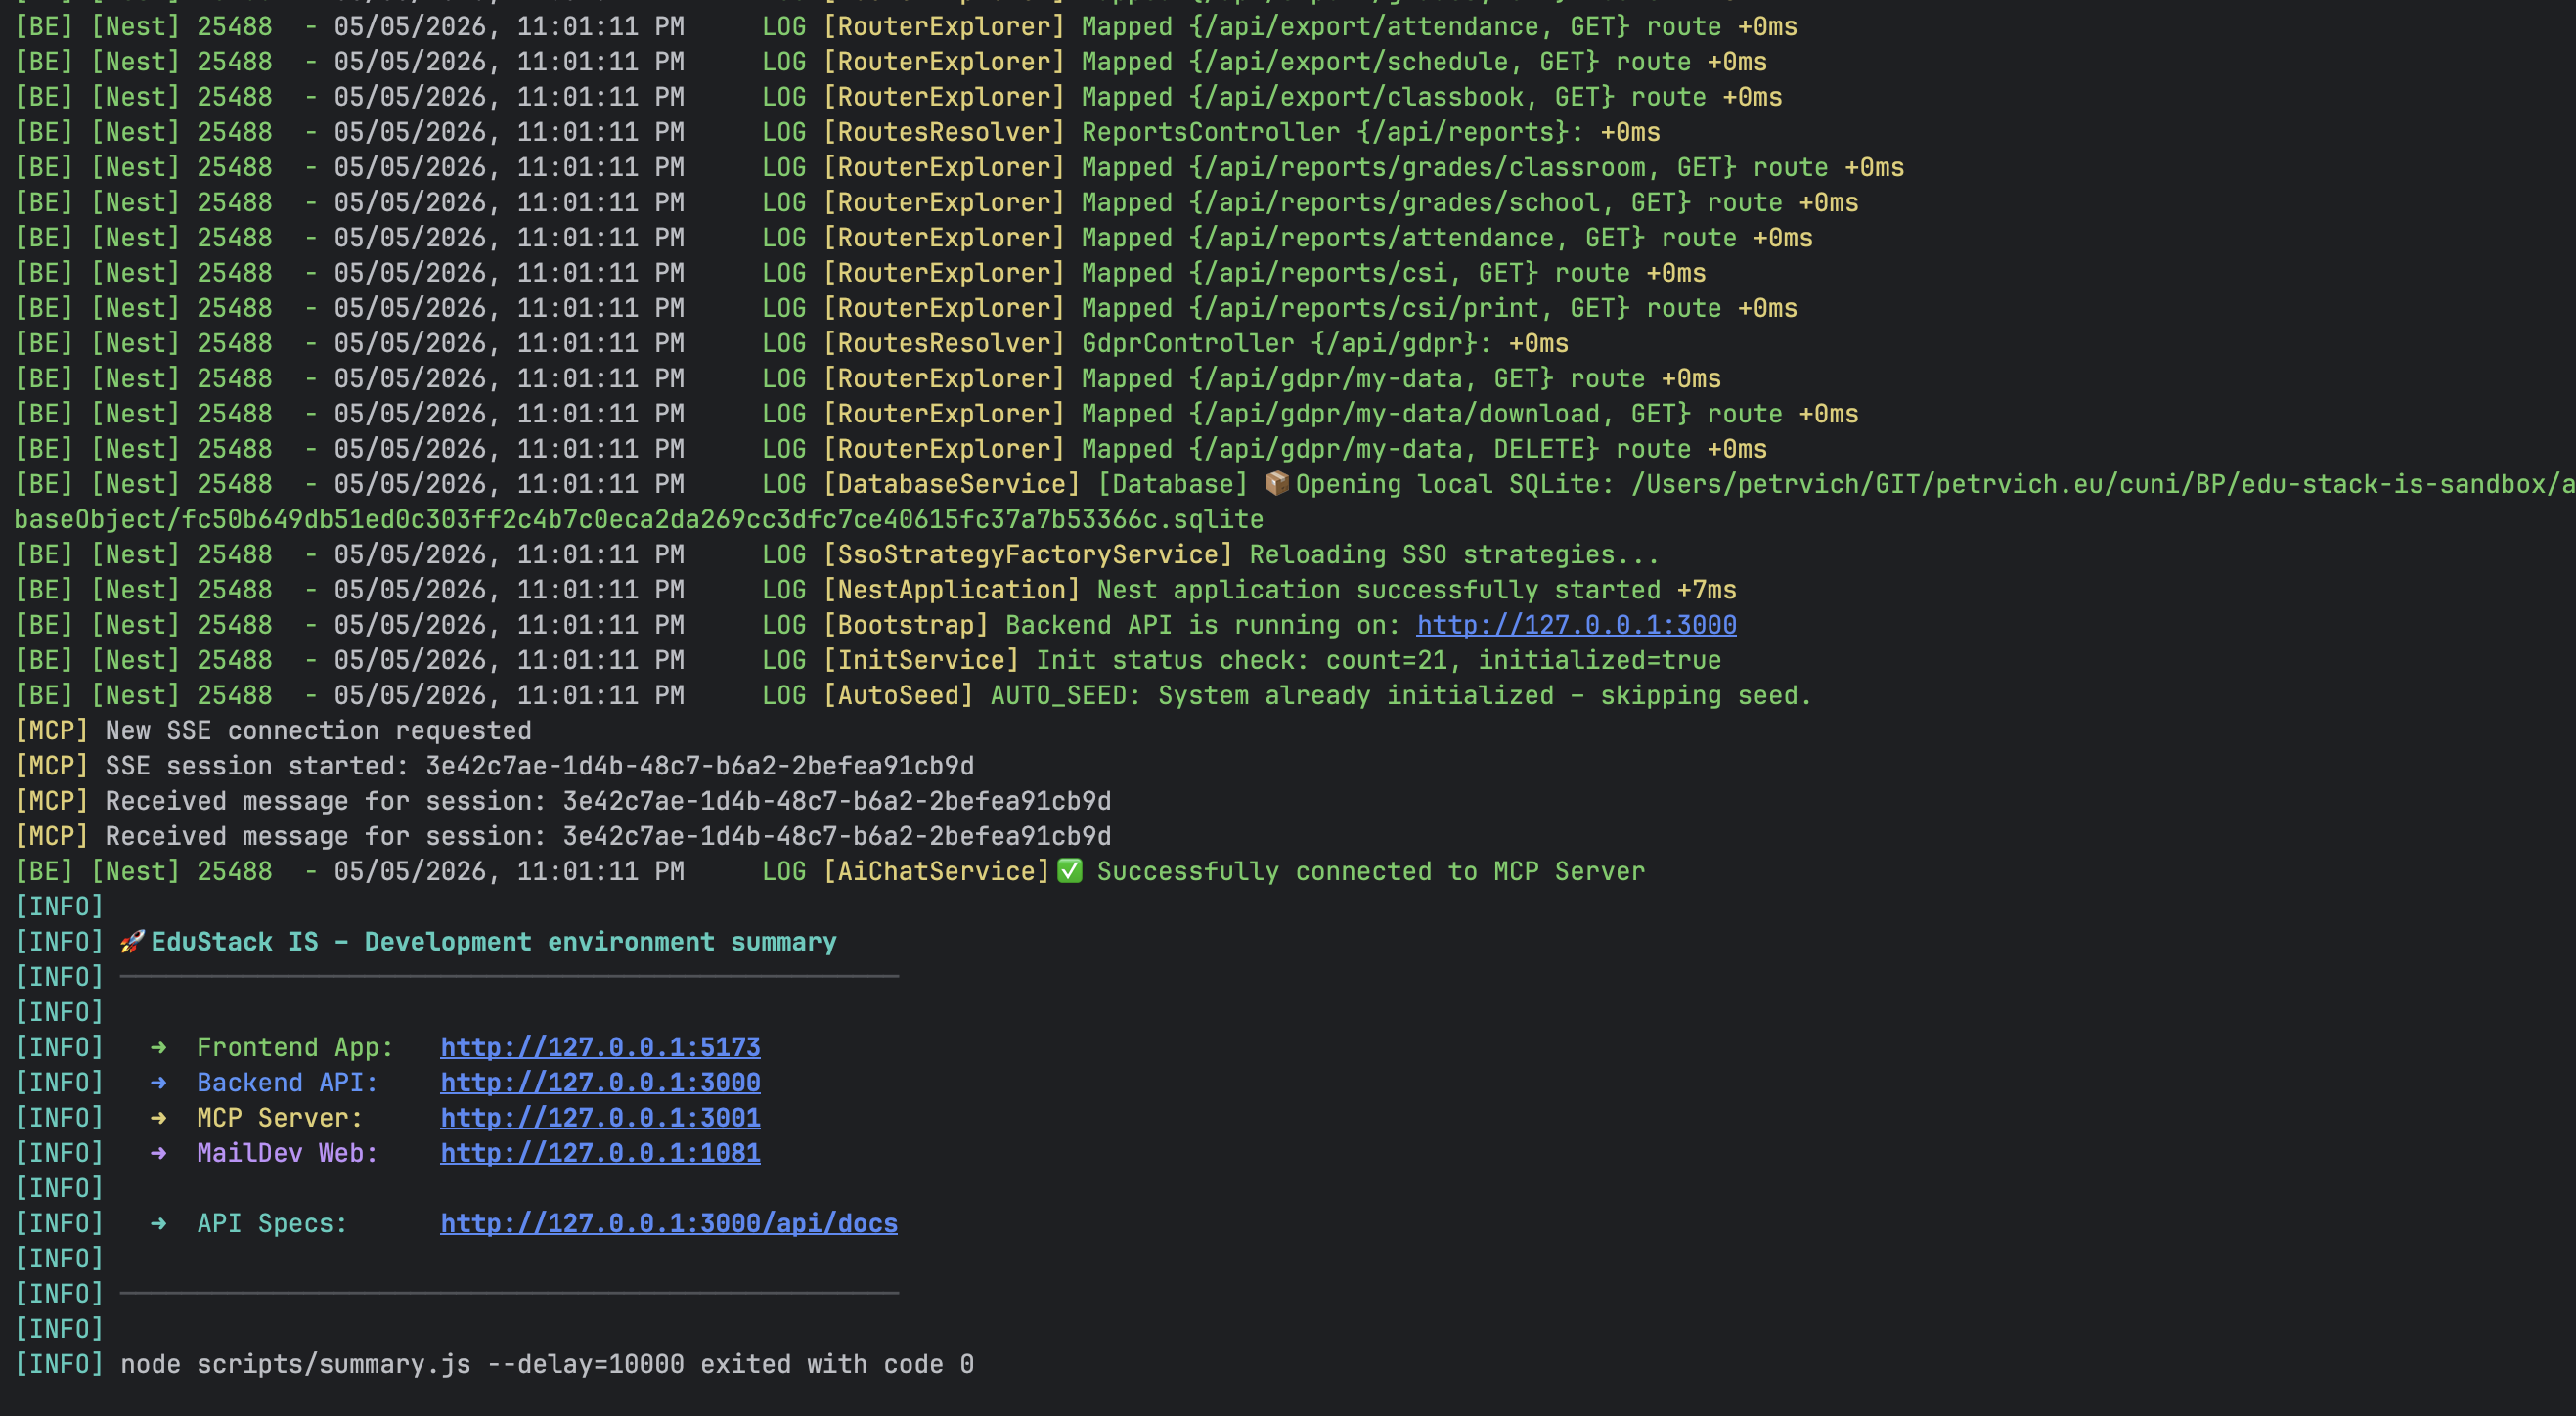2576x1416 pixels.
Task: Click the '/api/reports/grades/school, GET' route text
Action: [x=1440, y=202]
